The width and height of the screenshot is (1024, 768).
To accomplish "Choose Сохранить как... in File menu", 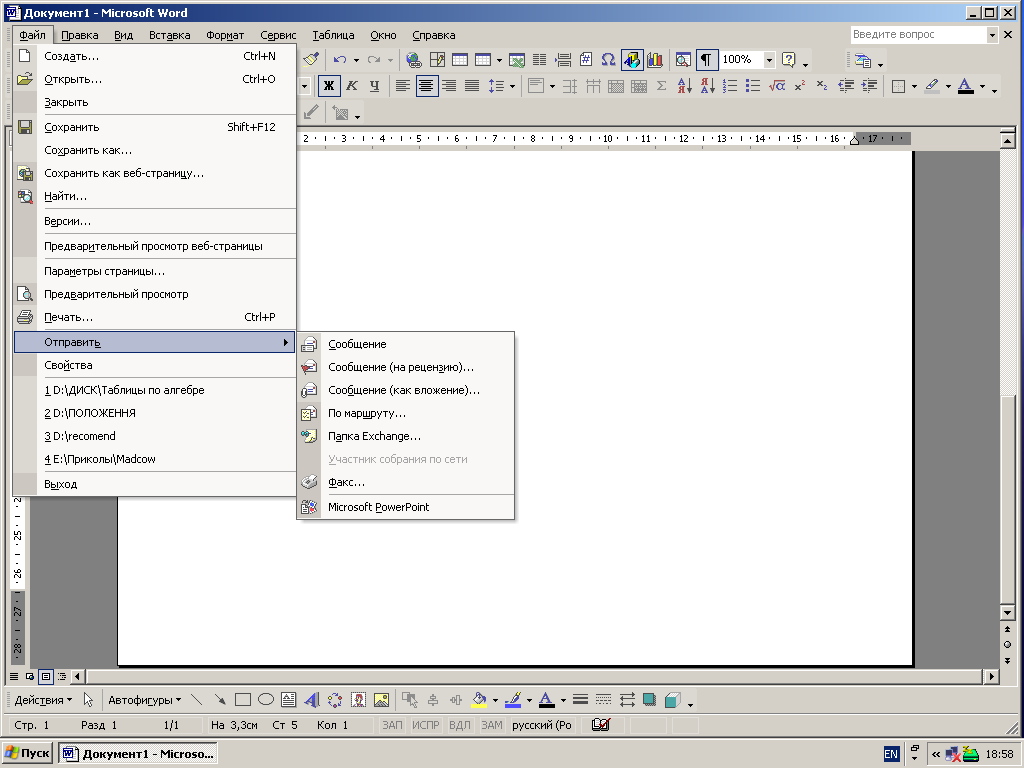I will point(155,150).
